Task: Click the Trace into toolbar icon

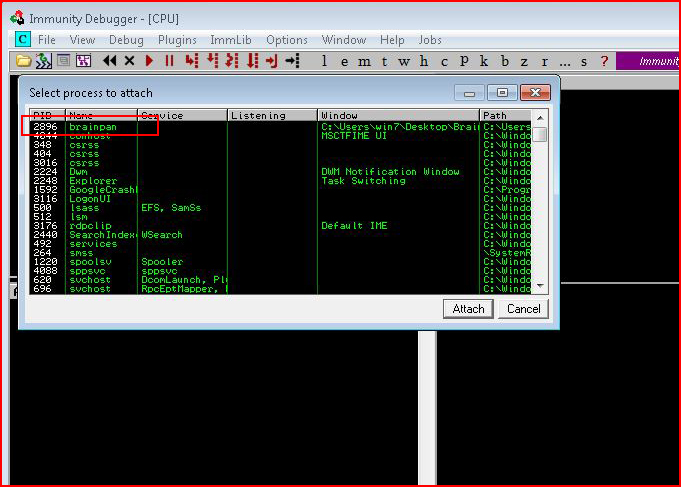Action: pyautogui.click(x=232, y=61)
